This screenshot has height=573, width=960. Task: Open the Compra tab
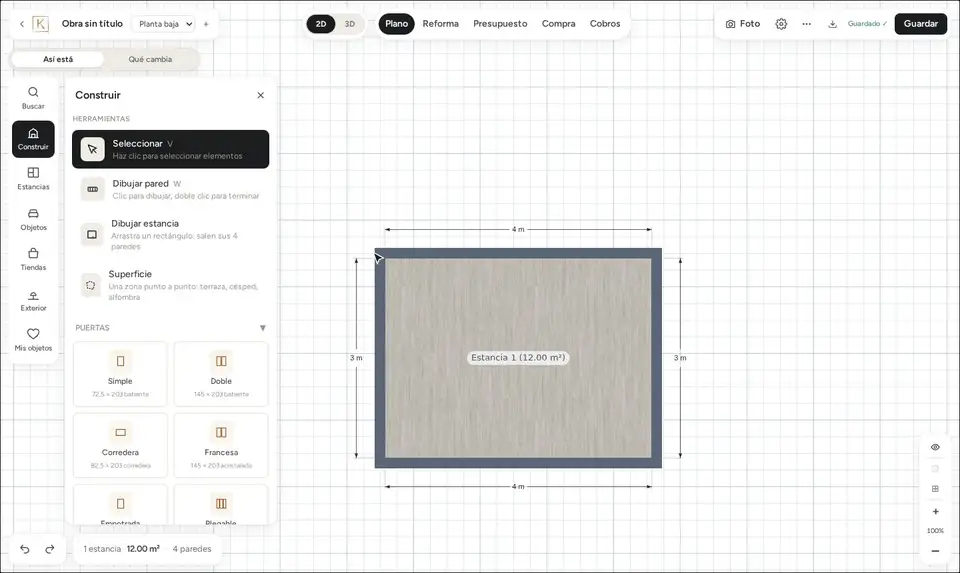pyautogui.click(x=558, y=24)
